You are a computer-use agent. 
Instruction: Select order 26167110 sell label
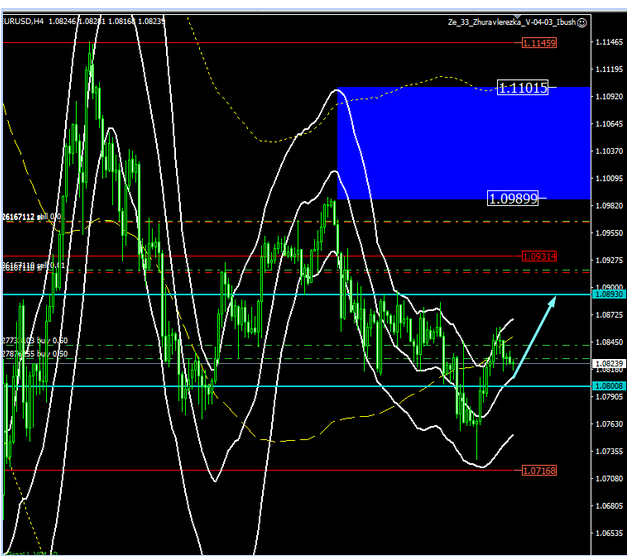pyautogui.click(x=32, y=266)
